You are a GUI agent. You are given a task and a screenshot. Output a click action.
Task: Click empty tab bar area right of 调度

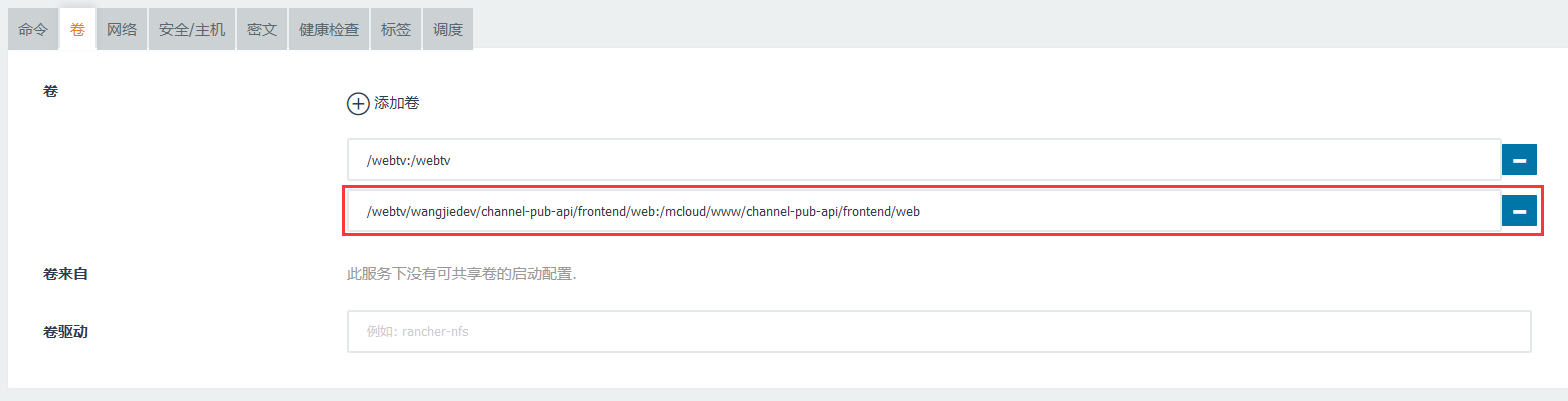pos(1000,30)
